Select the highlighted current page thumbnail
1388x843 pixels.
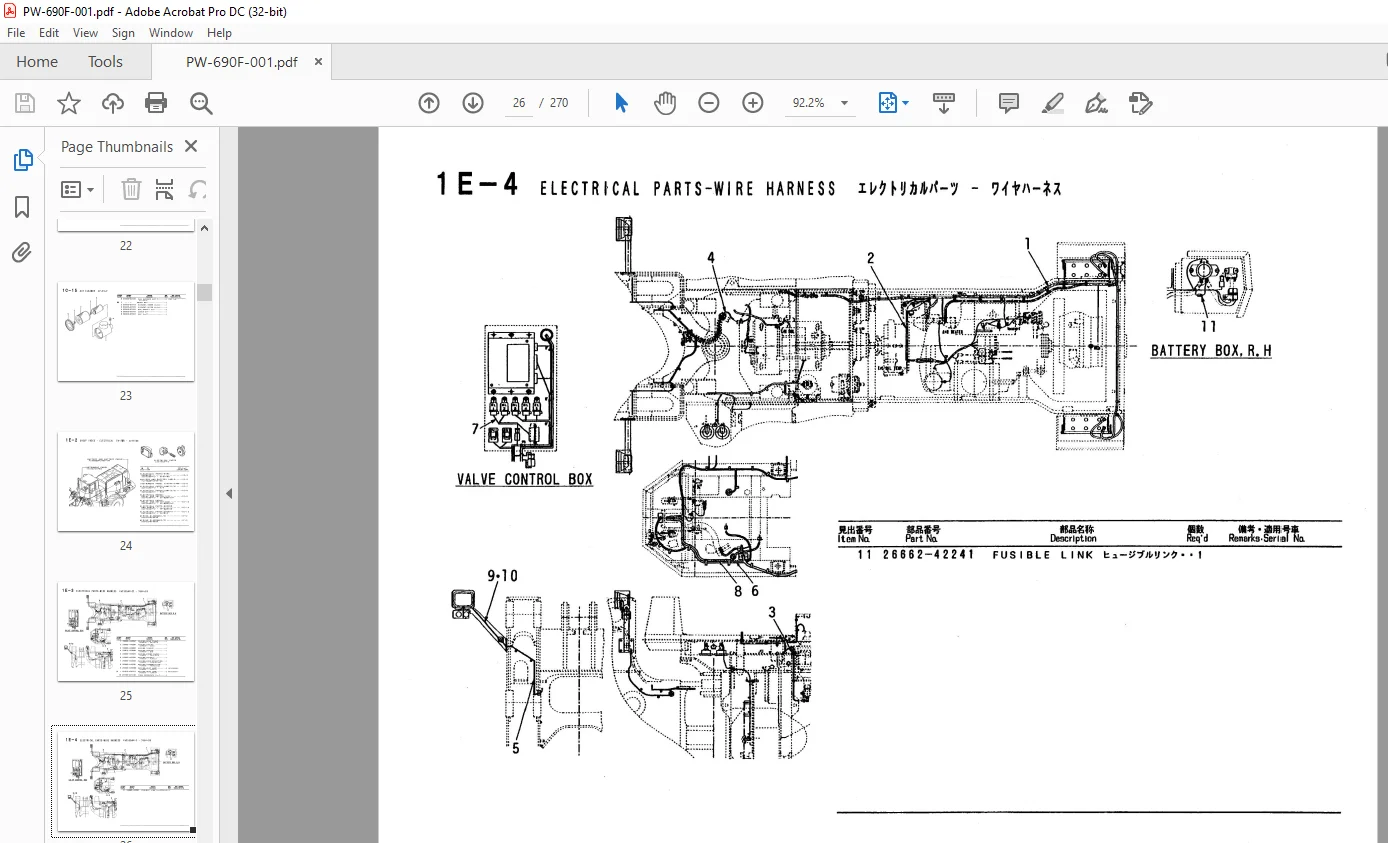tap(126, 781)
